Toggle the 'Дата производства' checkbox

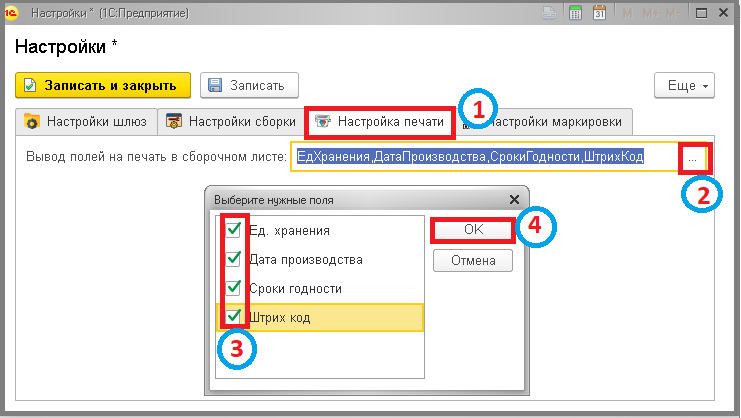coord(232,259)
